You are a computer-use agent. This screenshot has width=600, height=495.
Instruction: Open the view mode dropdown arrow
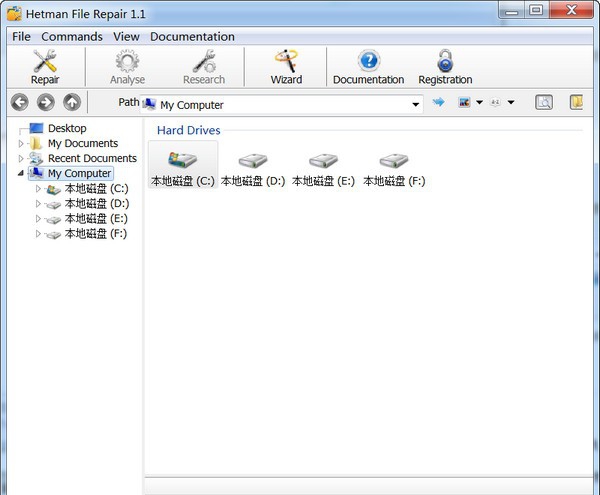coord(479,102)
